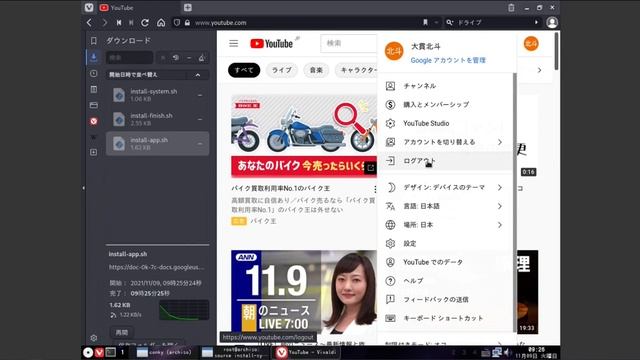
Task: Open Your data in YouTube
Action: pos(445,262)
